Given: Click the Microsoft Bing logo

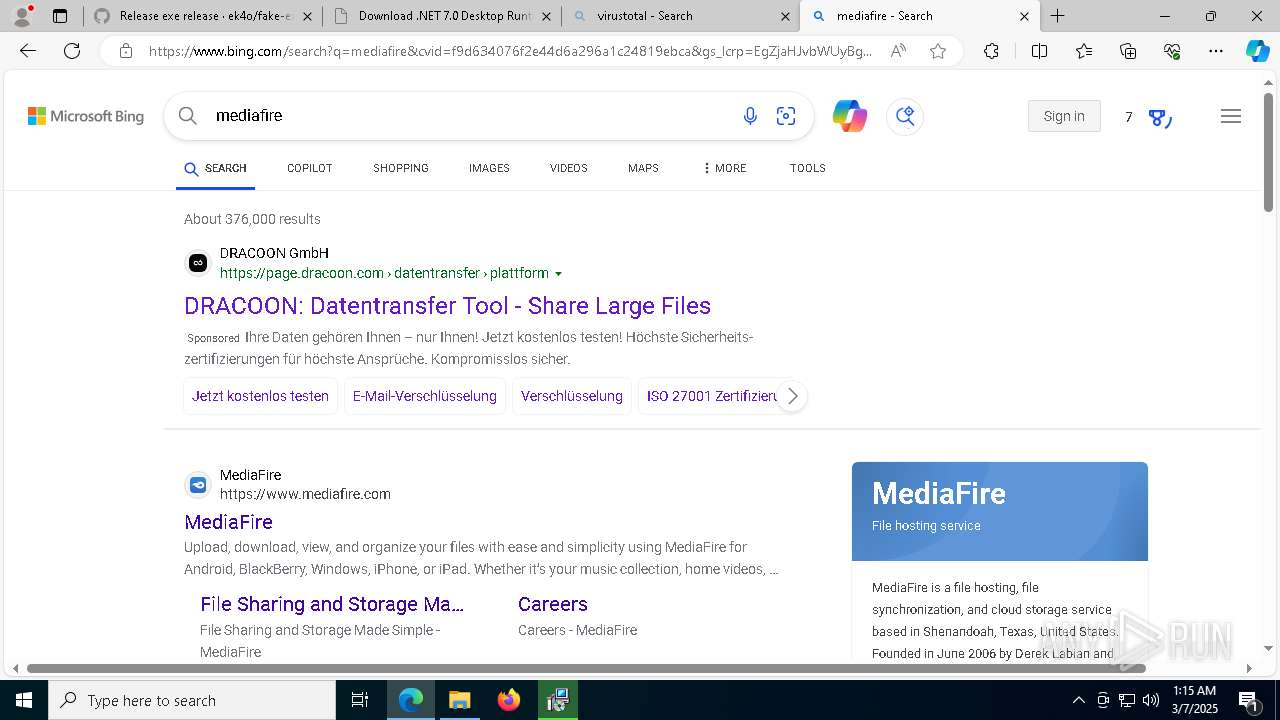Looking at the screenshot, I should point(86,116).
